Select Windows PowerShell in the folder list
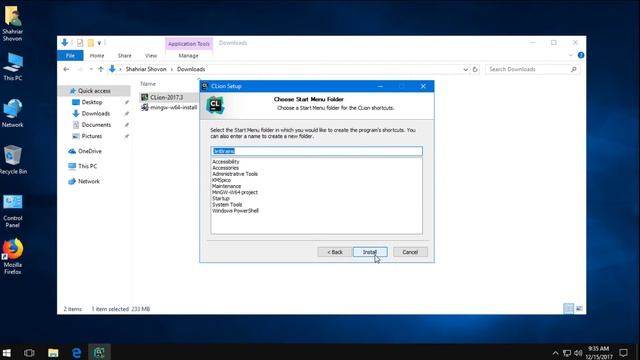Viewport: 640px width, 360px height. point(235,211)
